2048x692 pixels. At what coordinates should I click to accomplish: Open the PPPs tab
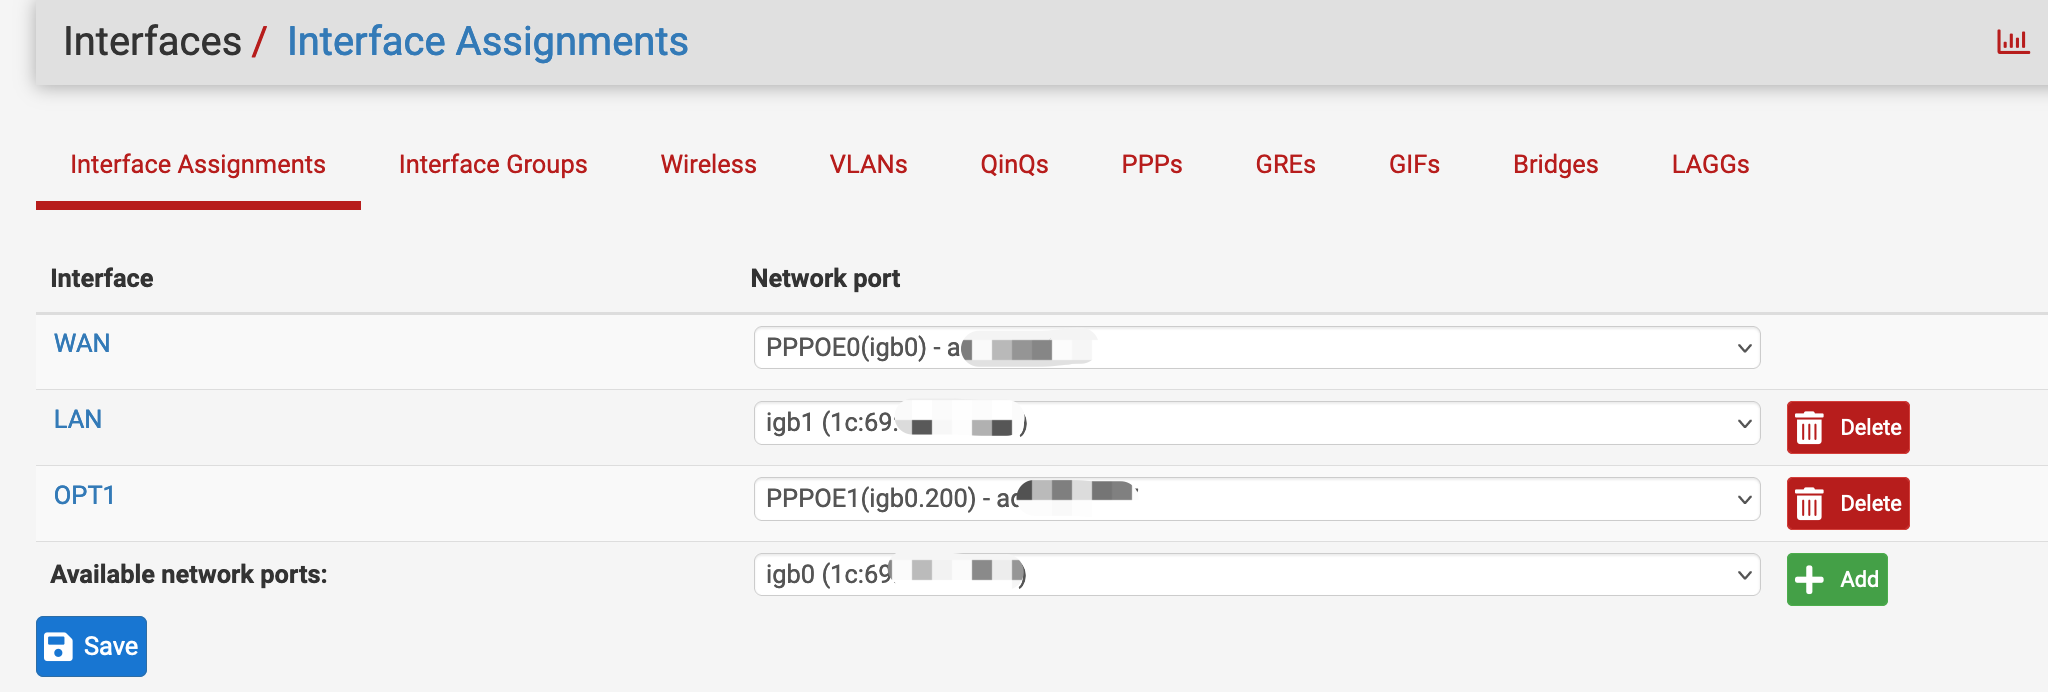(x=1152, y=165)
